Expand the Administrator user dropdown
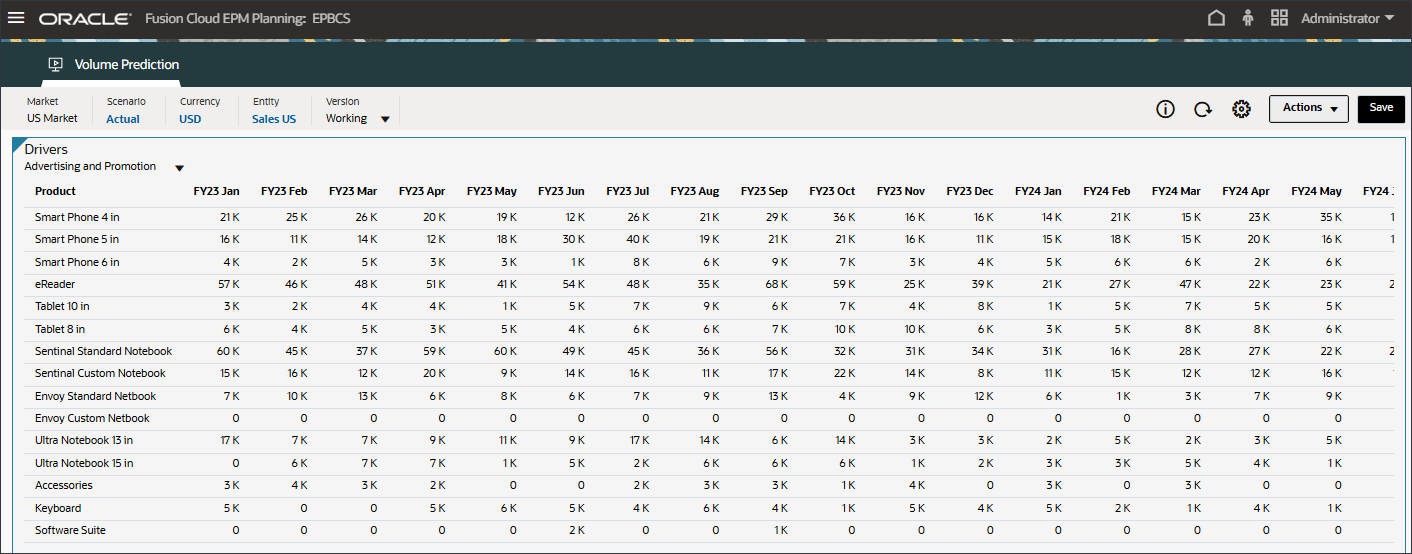Image resolution: width=1412 pixels, height=554 pixels. click(1347, 18)
